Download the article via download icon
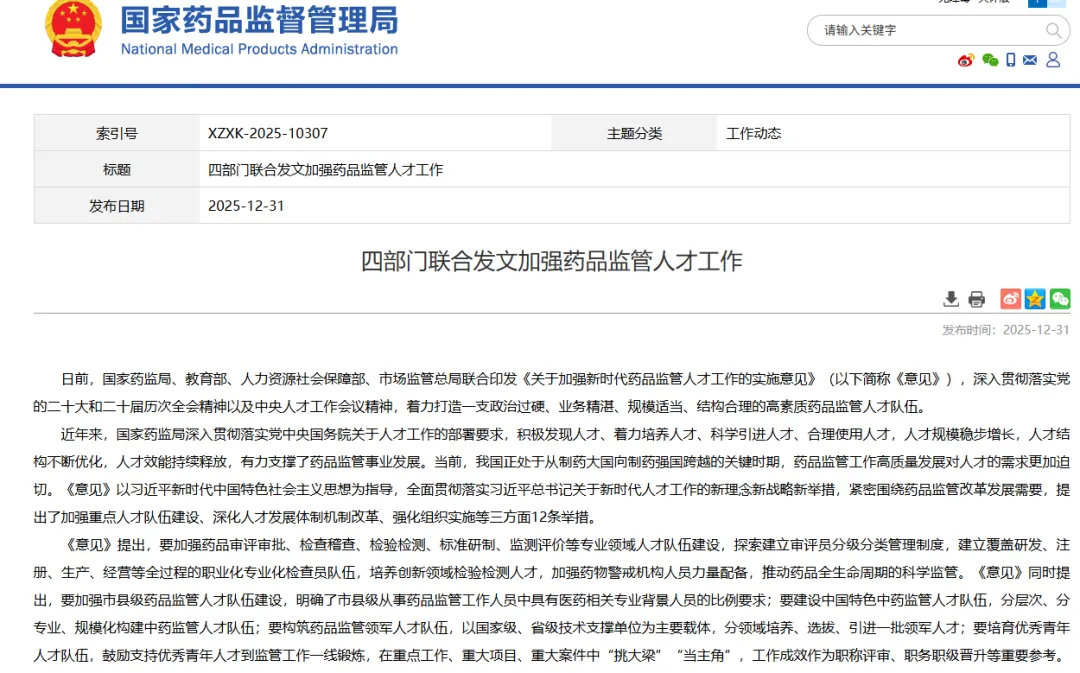 point(951,299)
